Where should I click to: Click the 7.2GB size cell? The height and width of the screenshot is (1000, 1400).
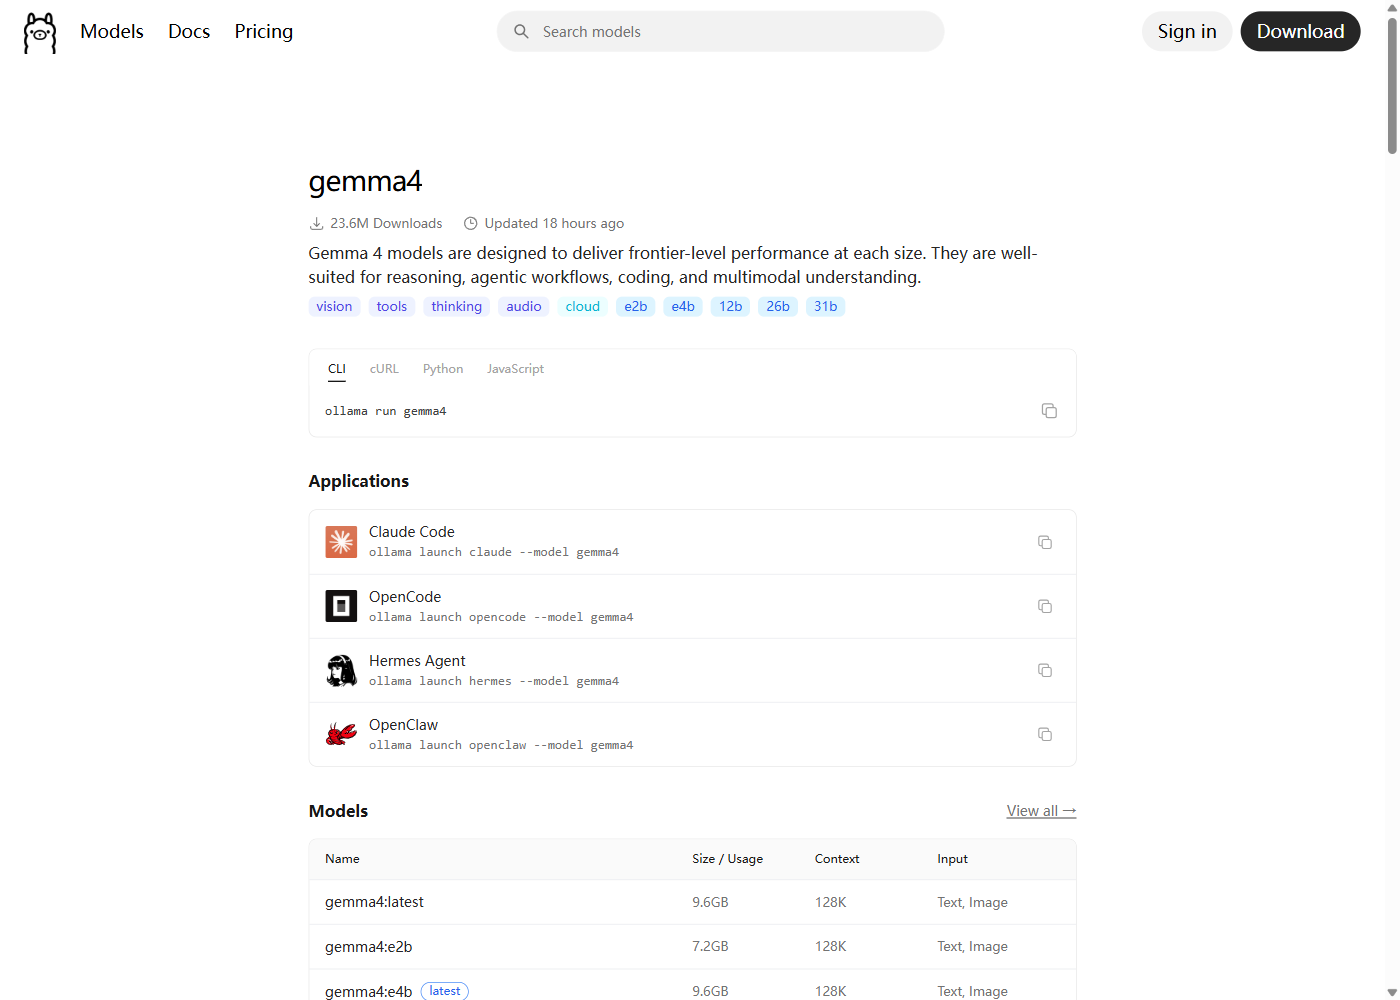click(x=710, y=946)
